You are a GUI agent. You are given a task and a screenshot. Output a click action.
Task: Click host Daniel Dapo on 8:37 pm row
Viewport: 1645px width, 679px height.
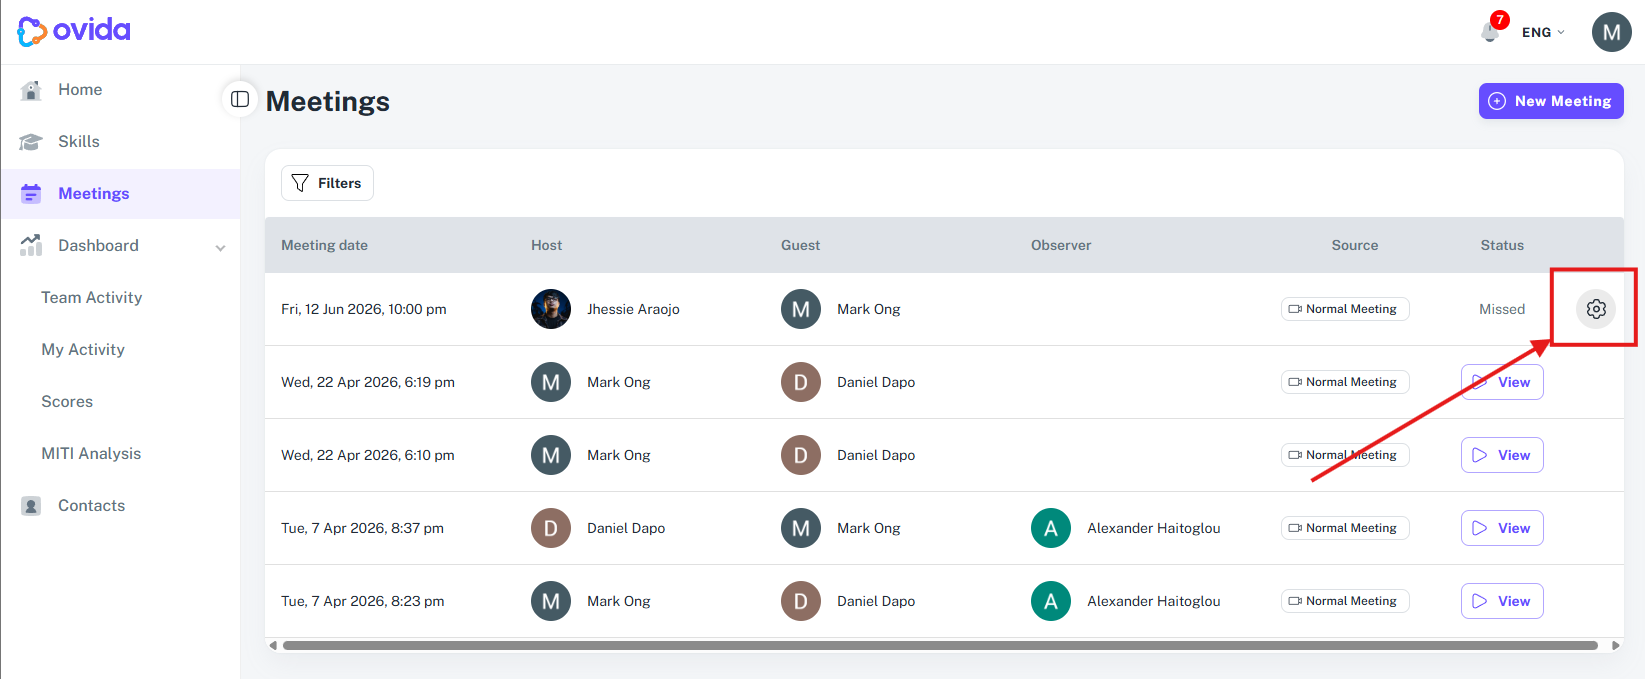(626, 528)
